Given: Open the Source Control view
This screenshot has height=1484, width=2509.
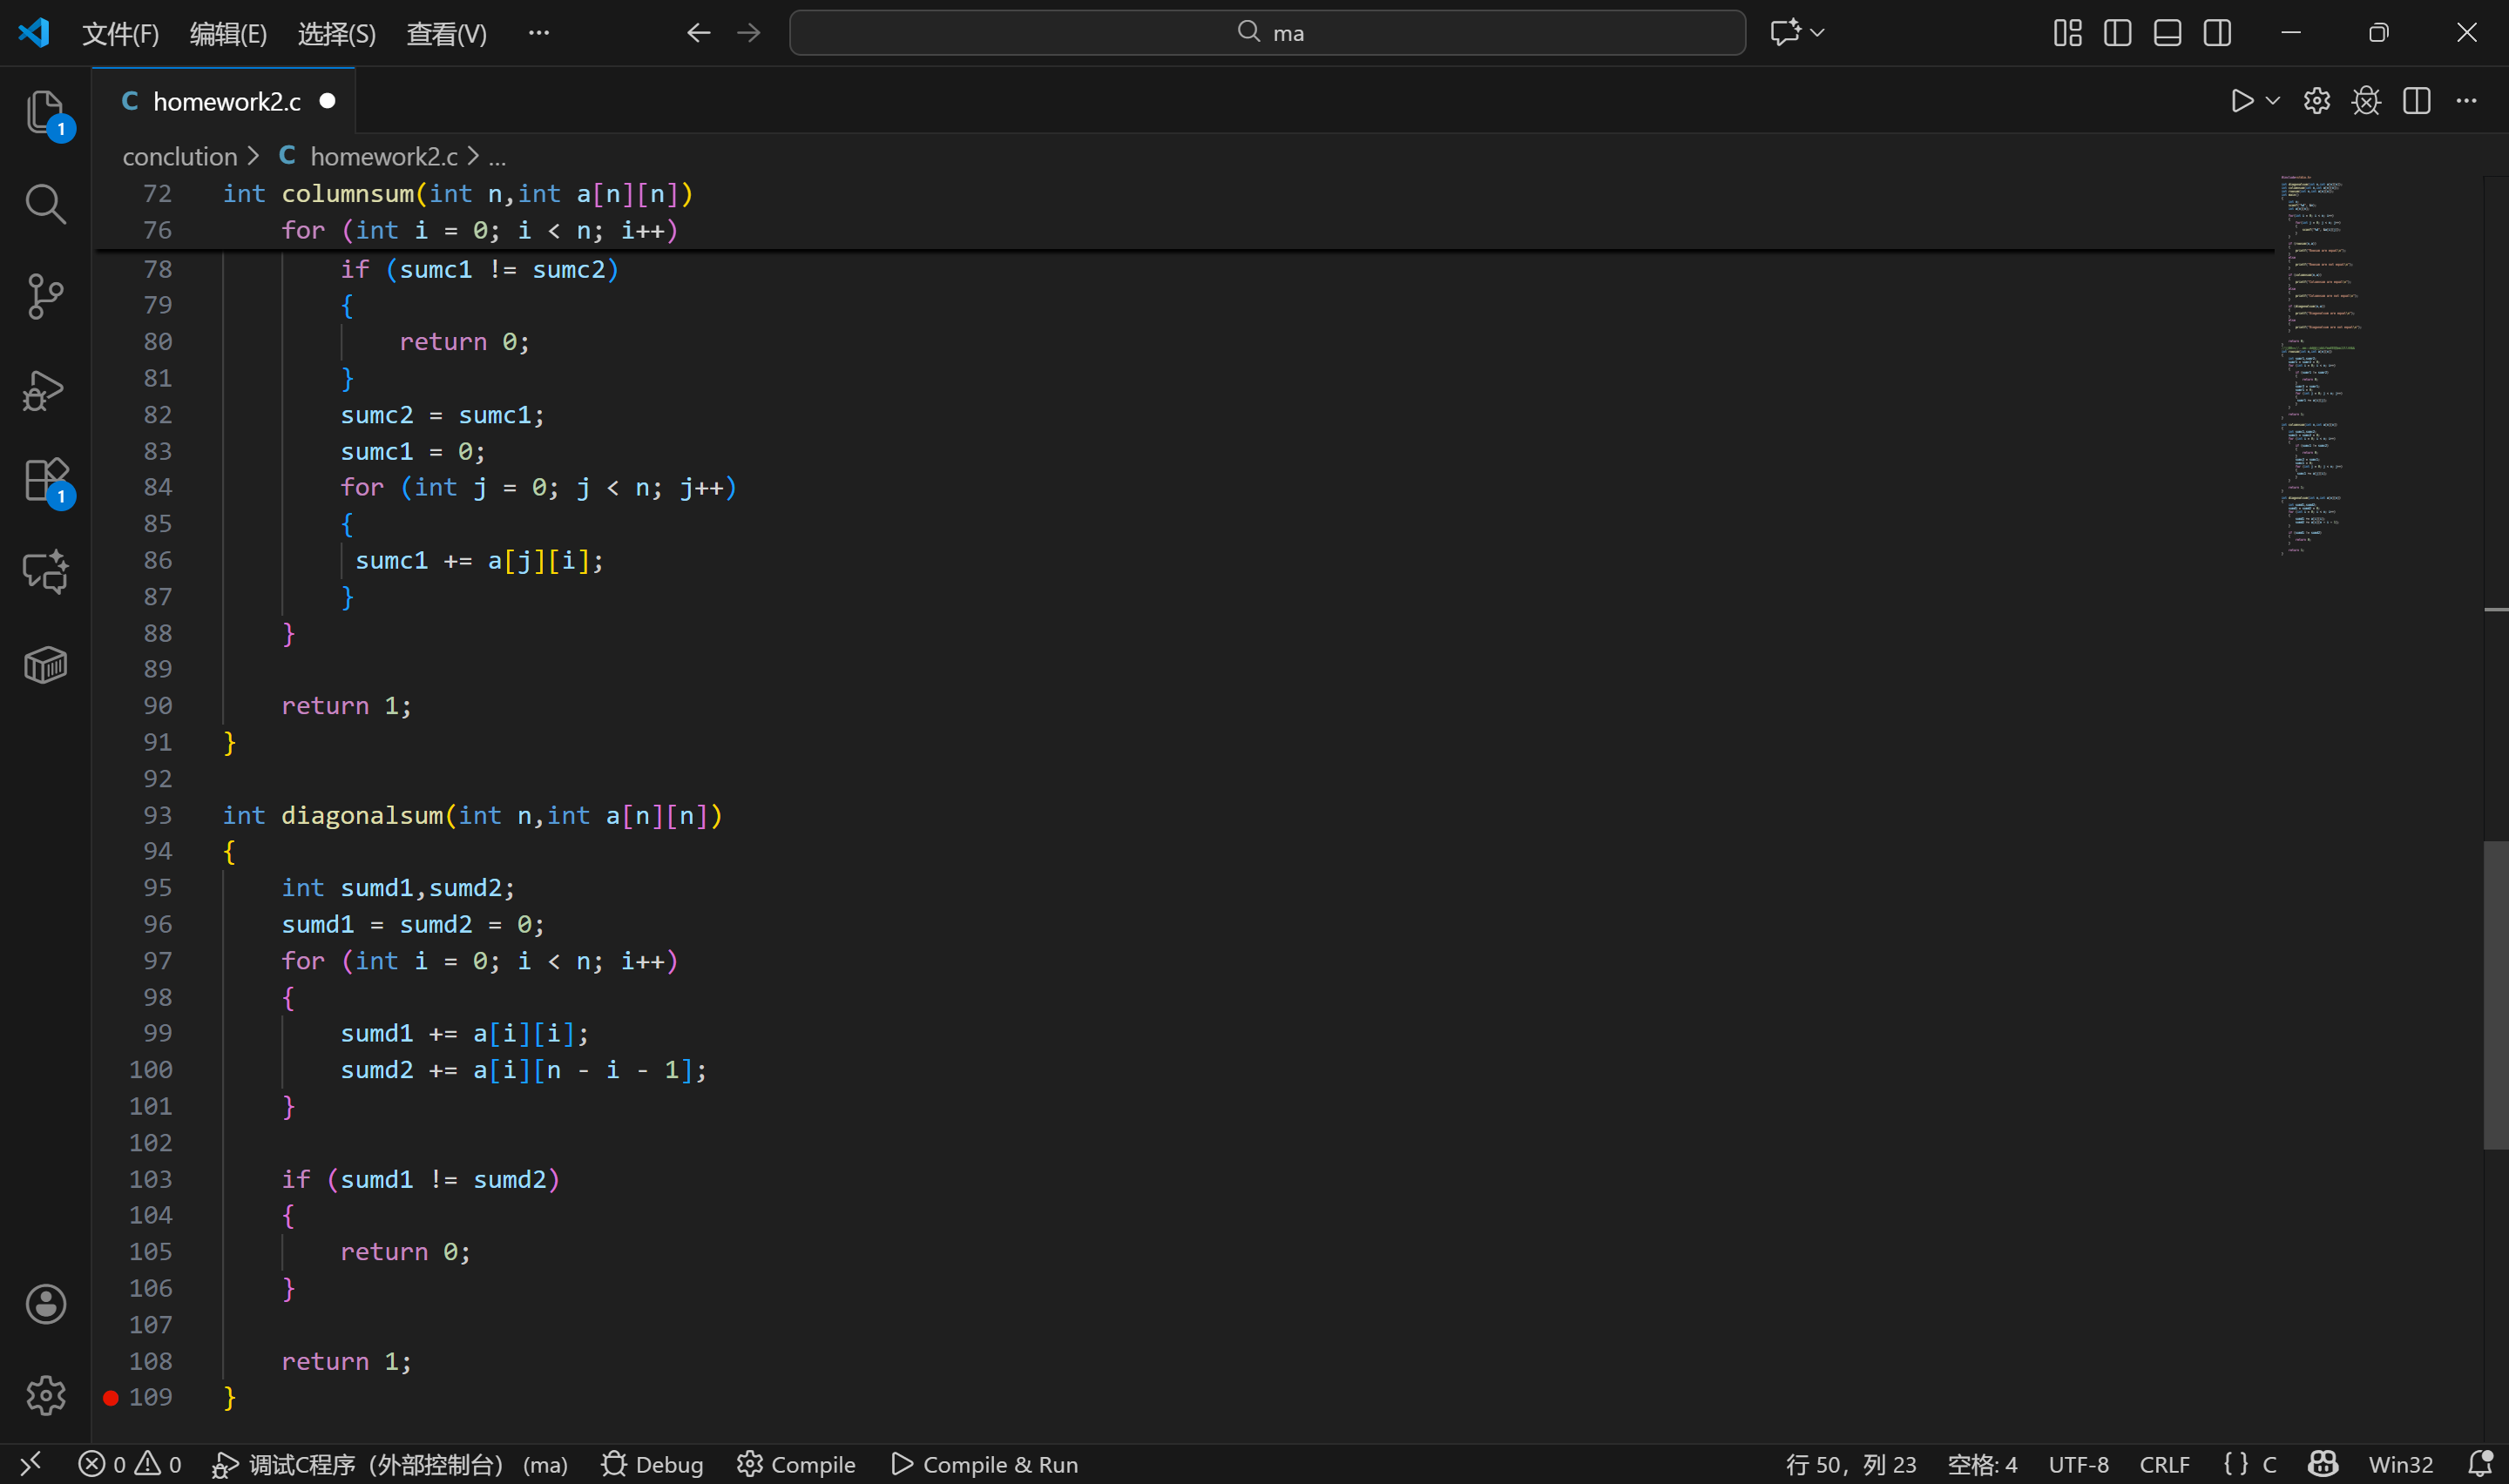Looking at the screenshot, I should point(45,296).
